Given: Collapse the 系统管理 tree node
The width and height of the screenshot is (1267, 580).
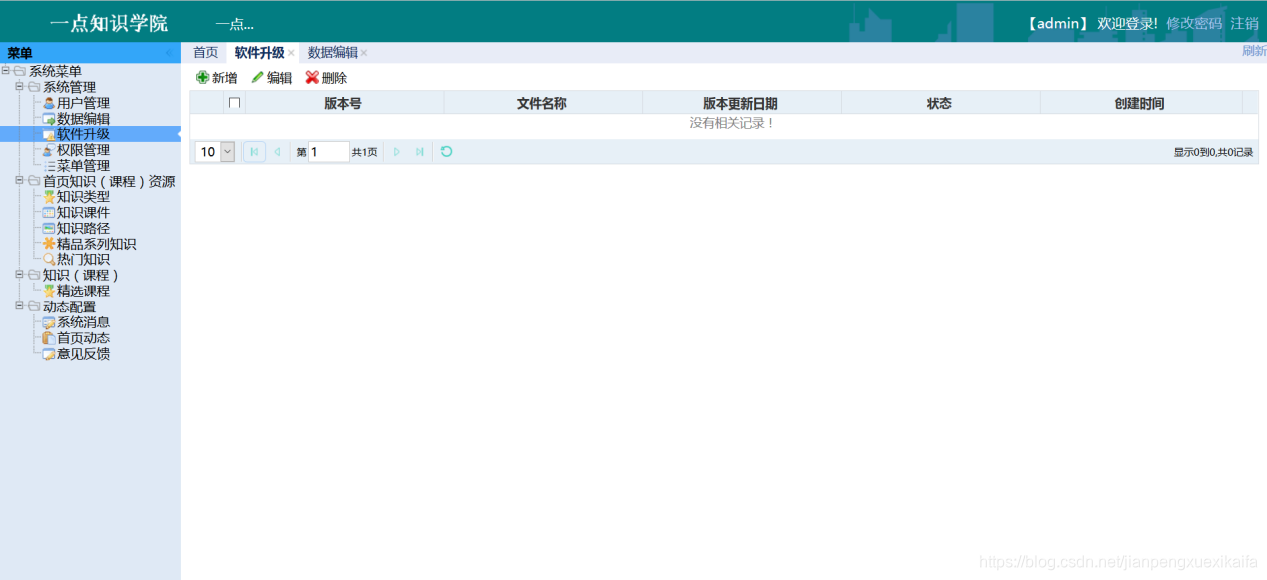Looking at the screenshot, I should (20, 87).
